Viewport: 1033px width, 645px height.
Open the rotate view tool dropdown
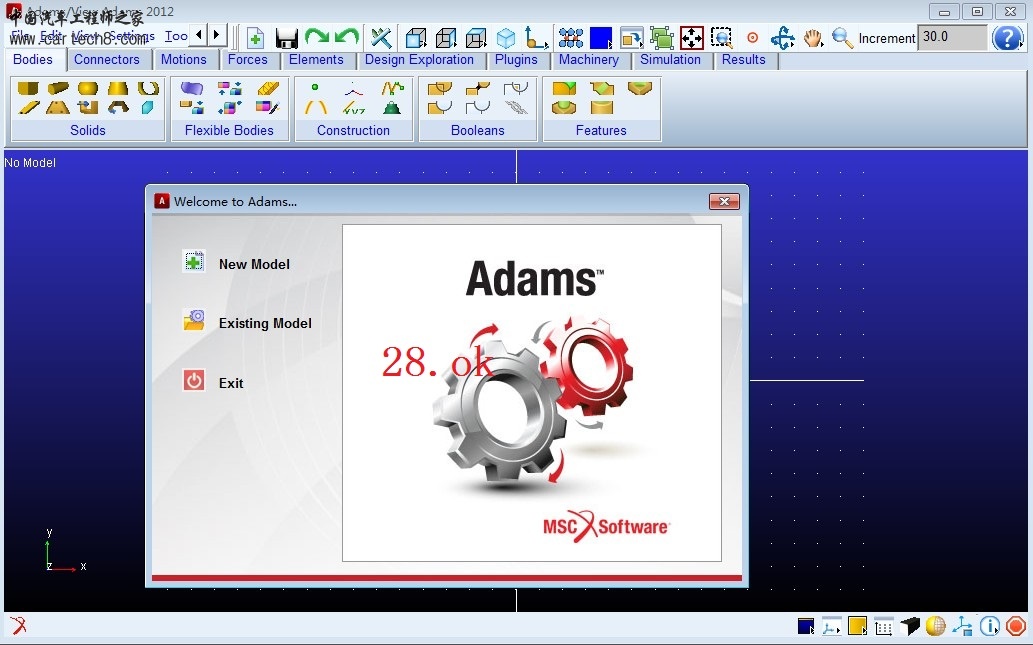783,38
